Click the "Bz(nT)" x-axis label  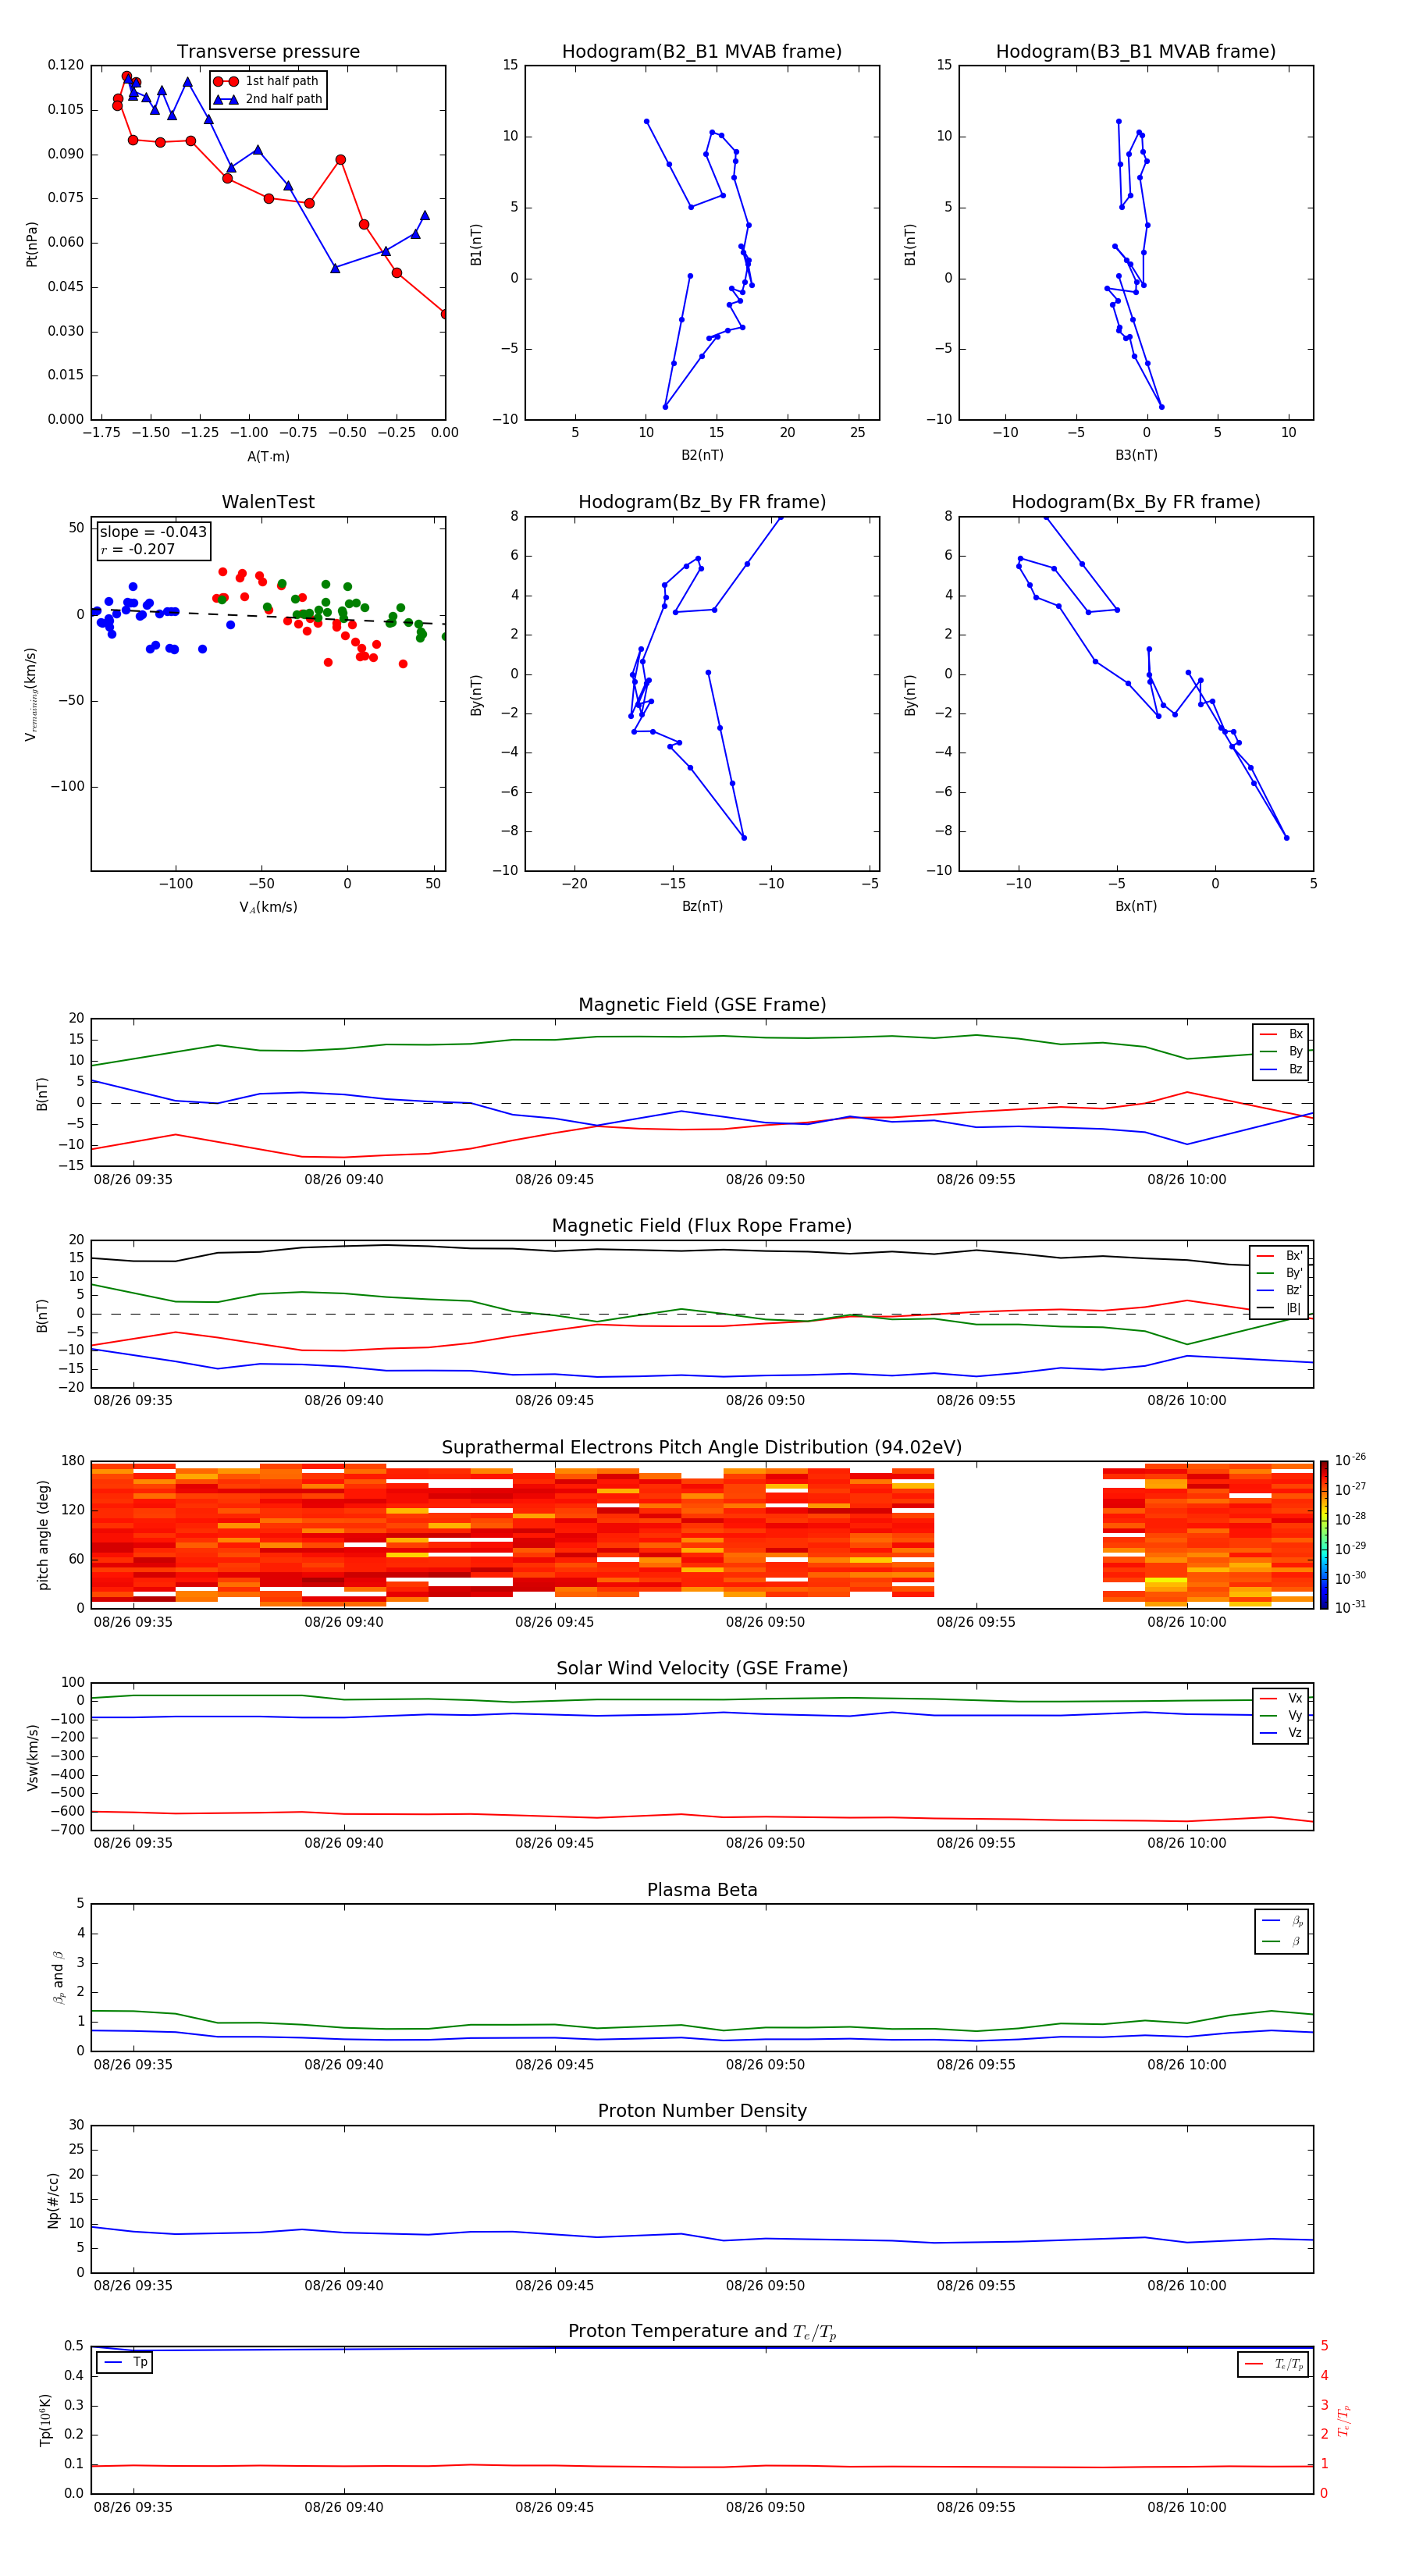702,906
